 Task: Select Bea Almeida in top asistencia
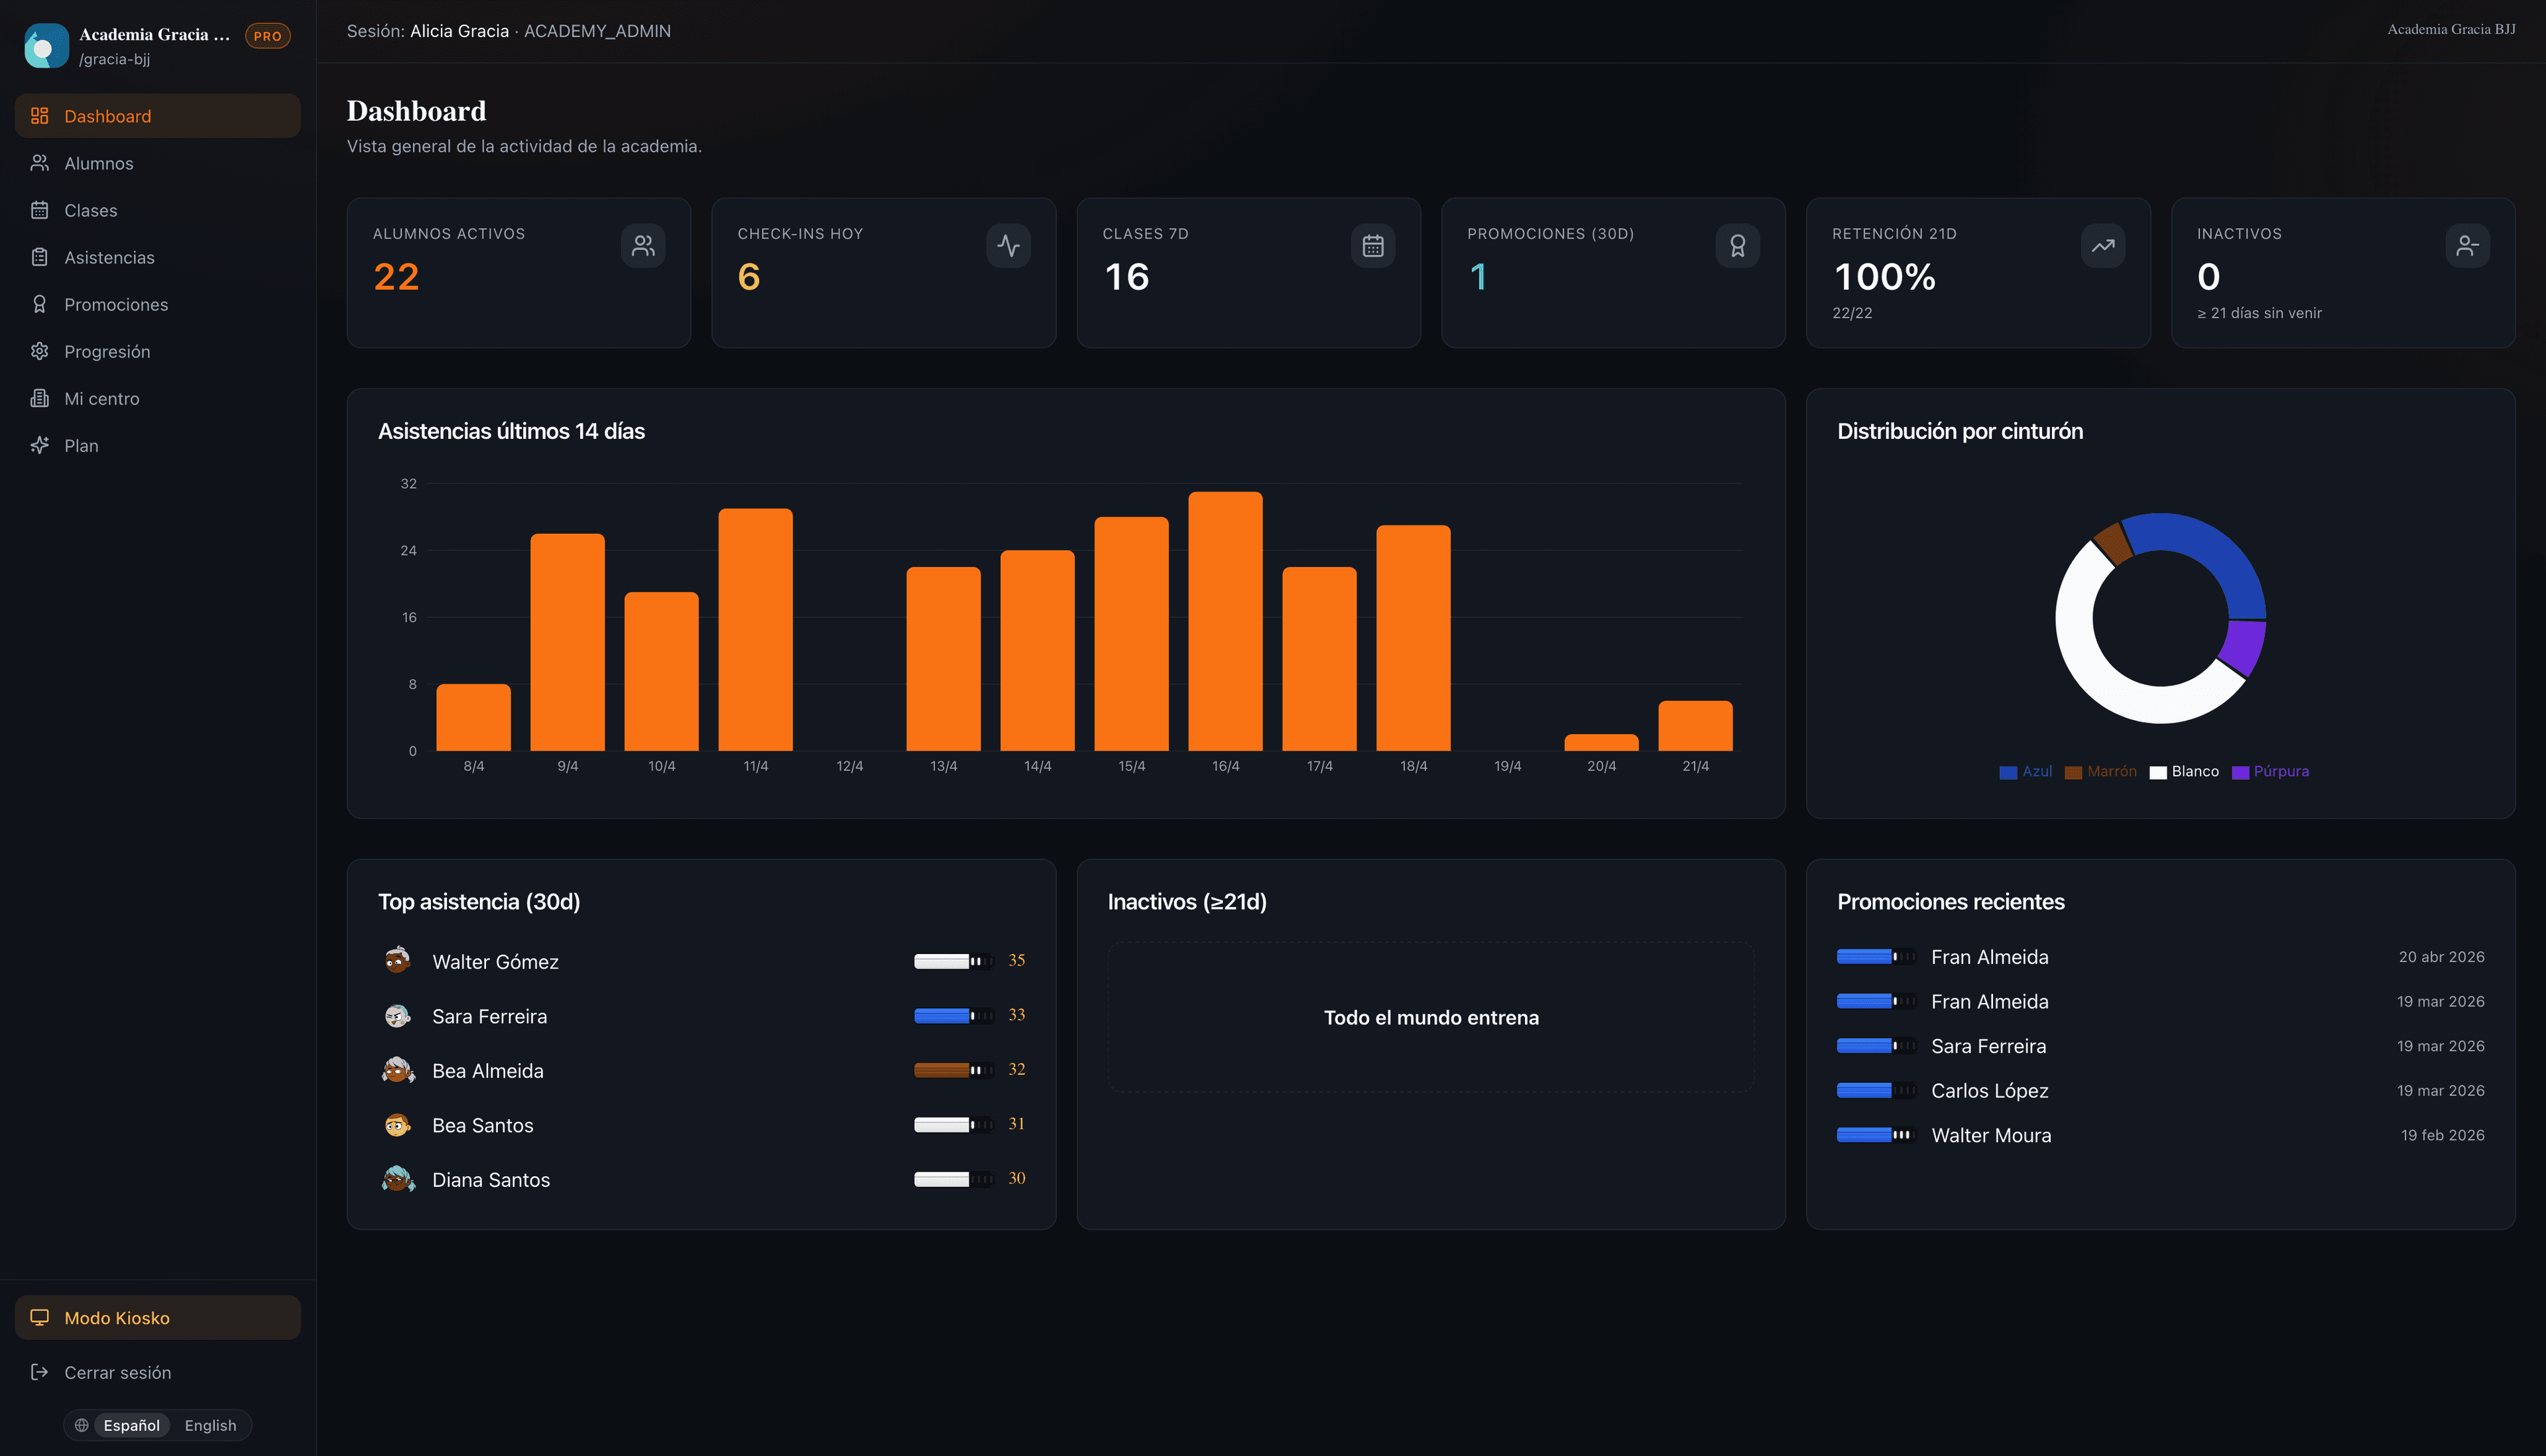[702, 1070]
